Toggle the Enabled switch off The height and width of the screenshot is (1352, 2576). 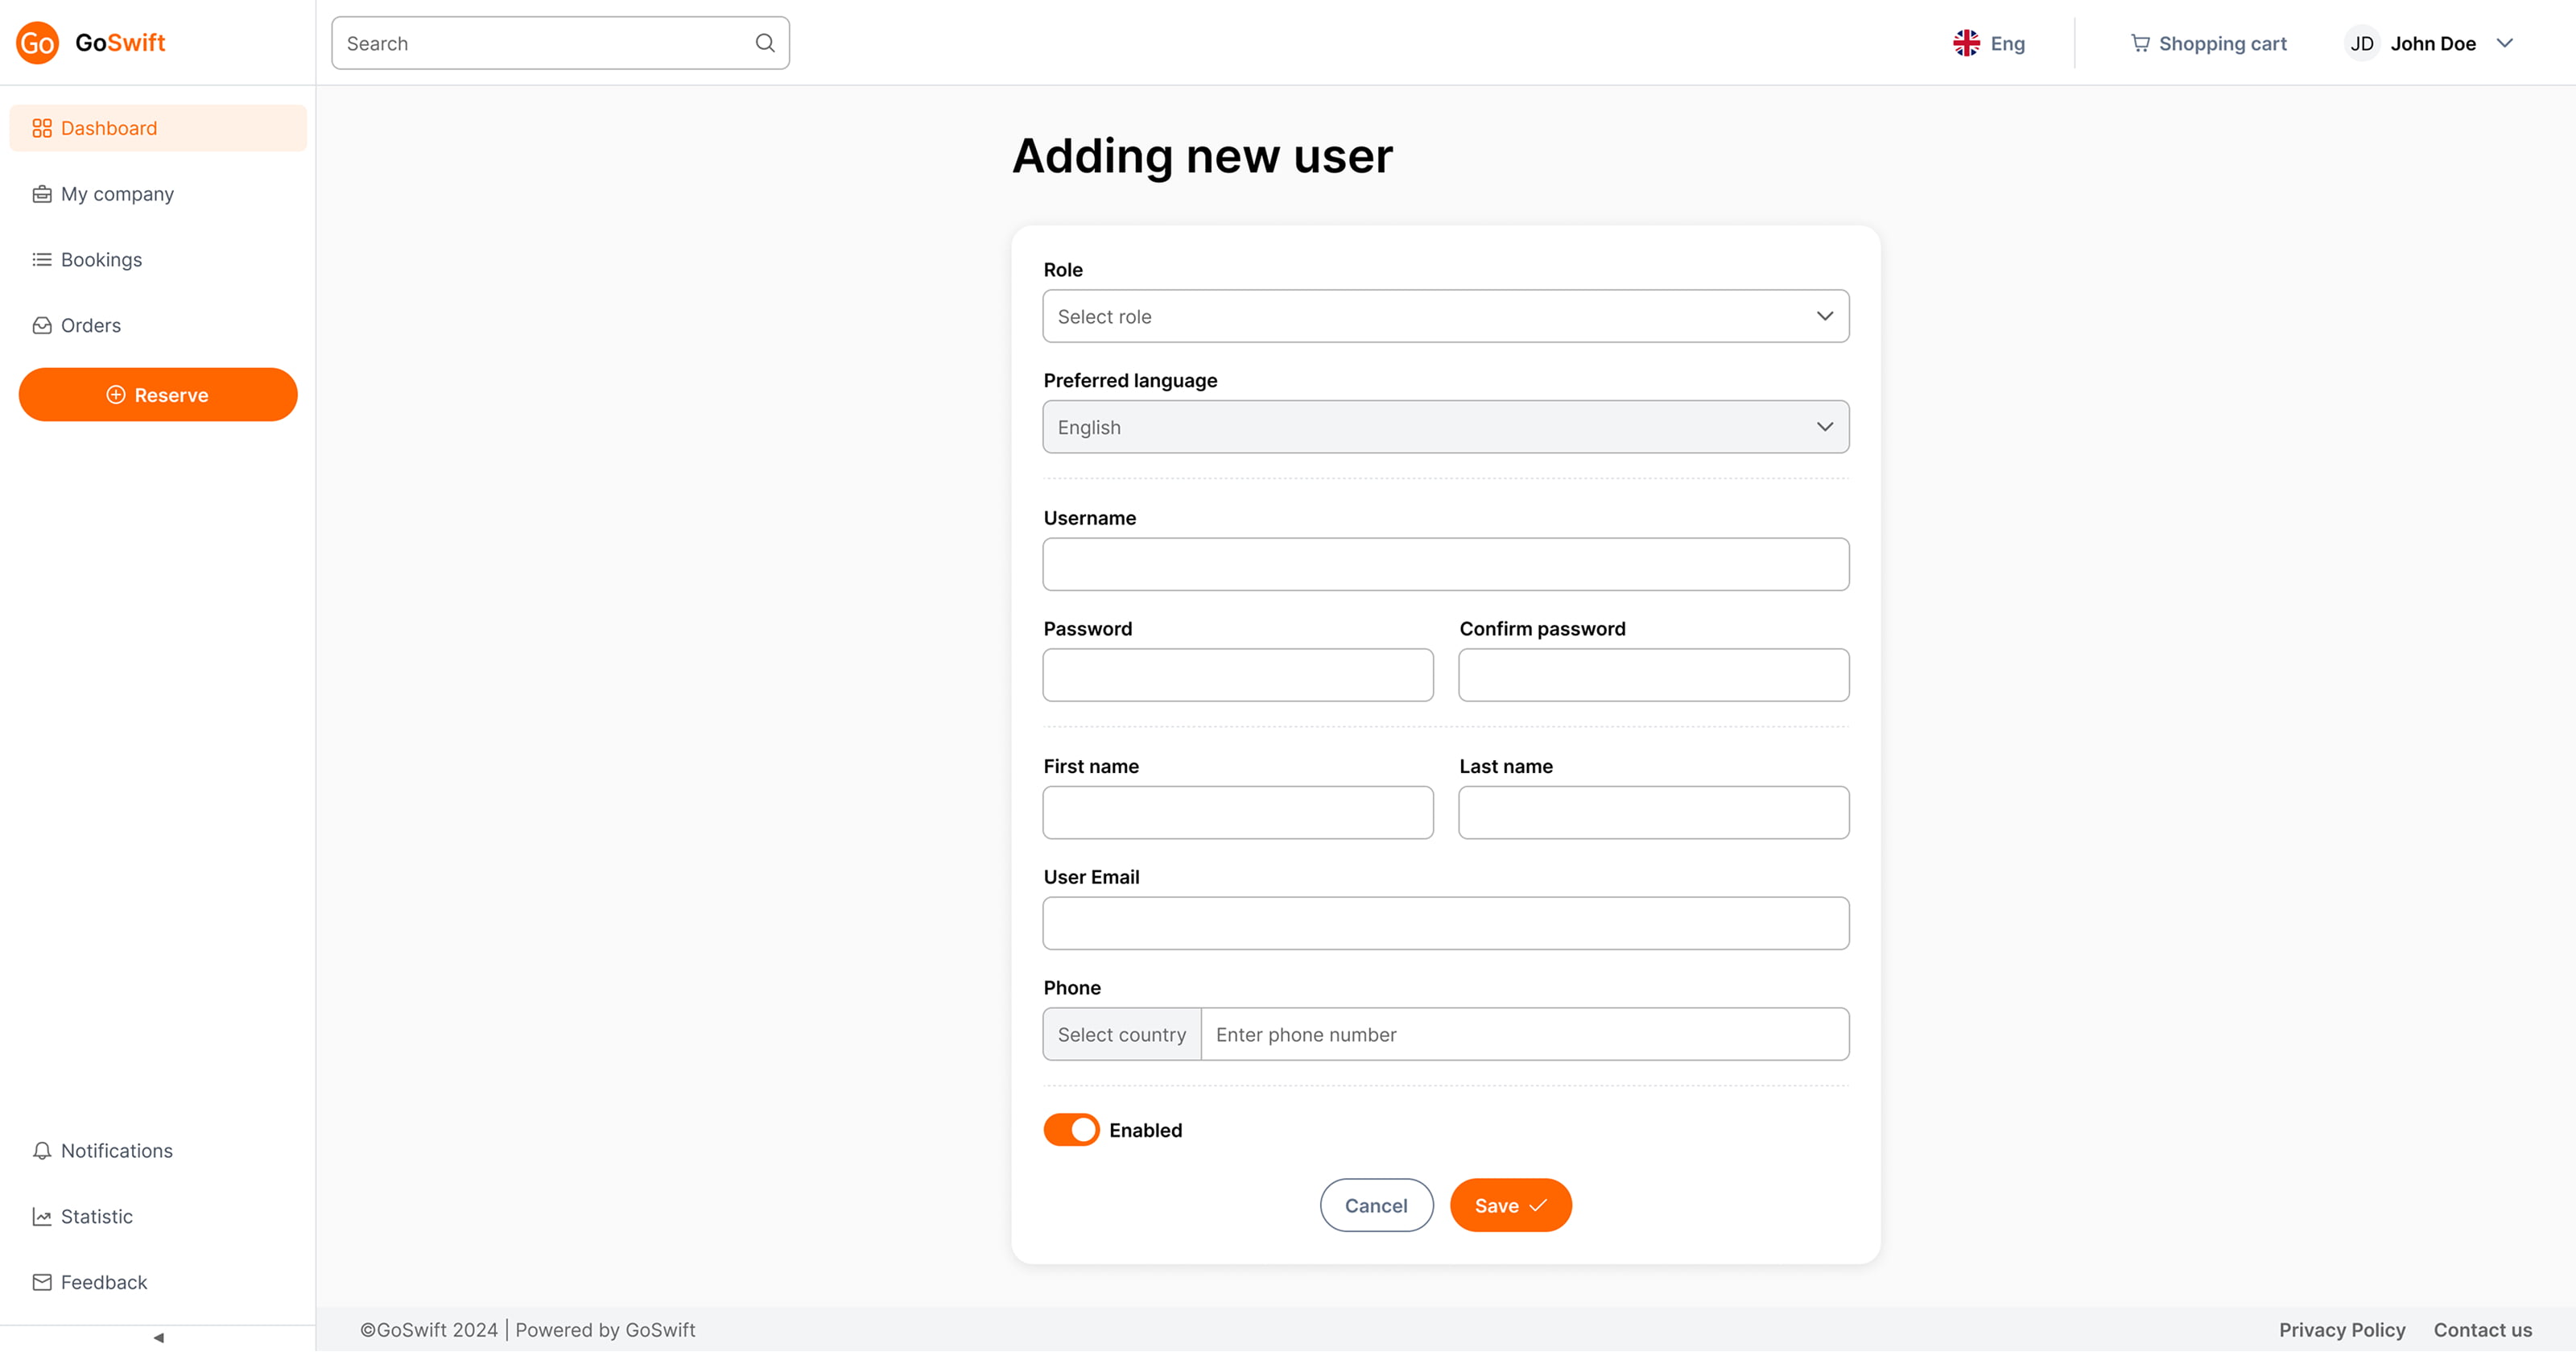tap(1071, 1130)
